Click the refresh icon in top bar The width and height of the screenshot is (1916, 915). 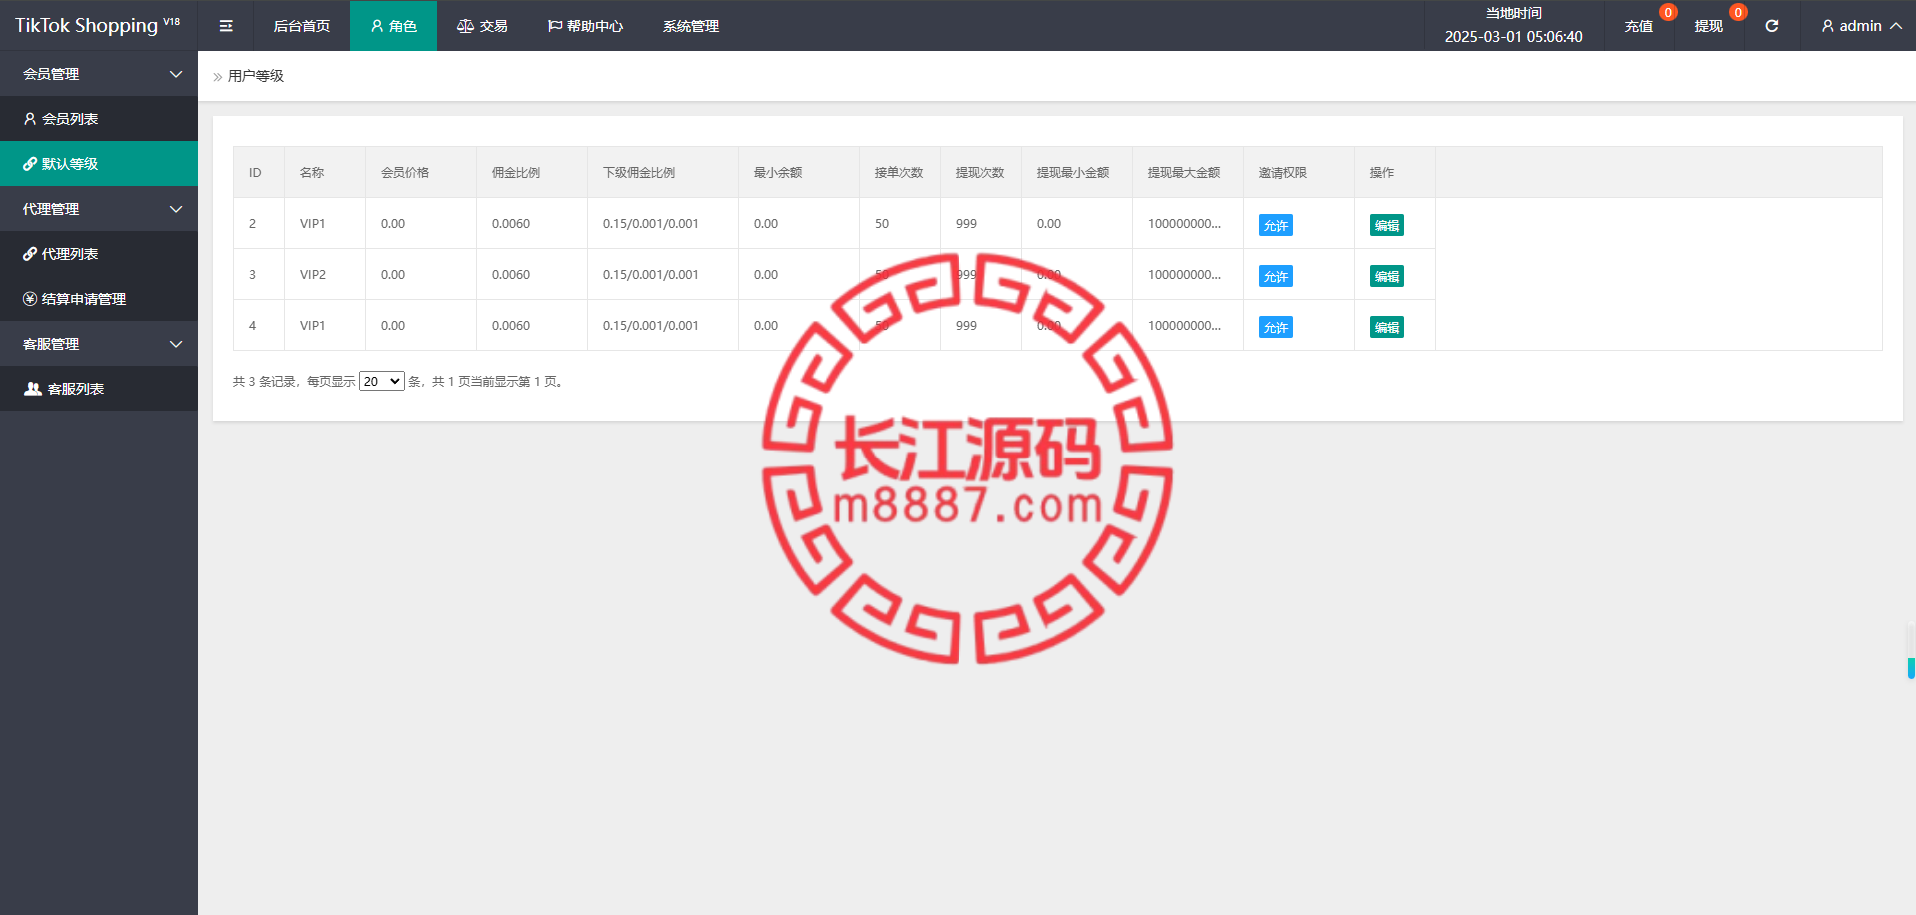pyautogui.click(x=1771, y=26)
